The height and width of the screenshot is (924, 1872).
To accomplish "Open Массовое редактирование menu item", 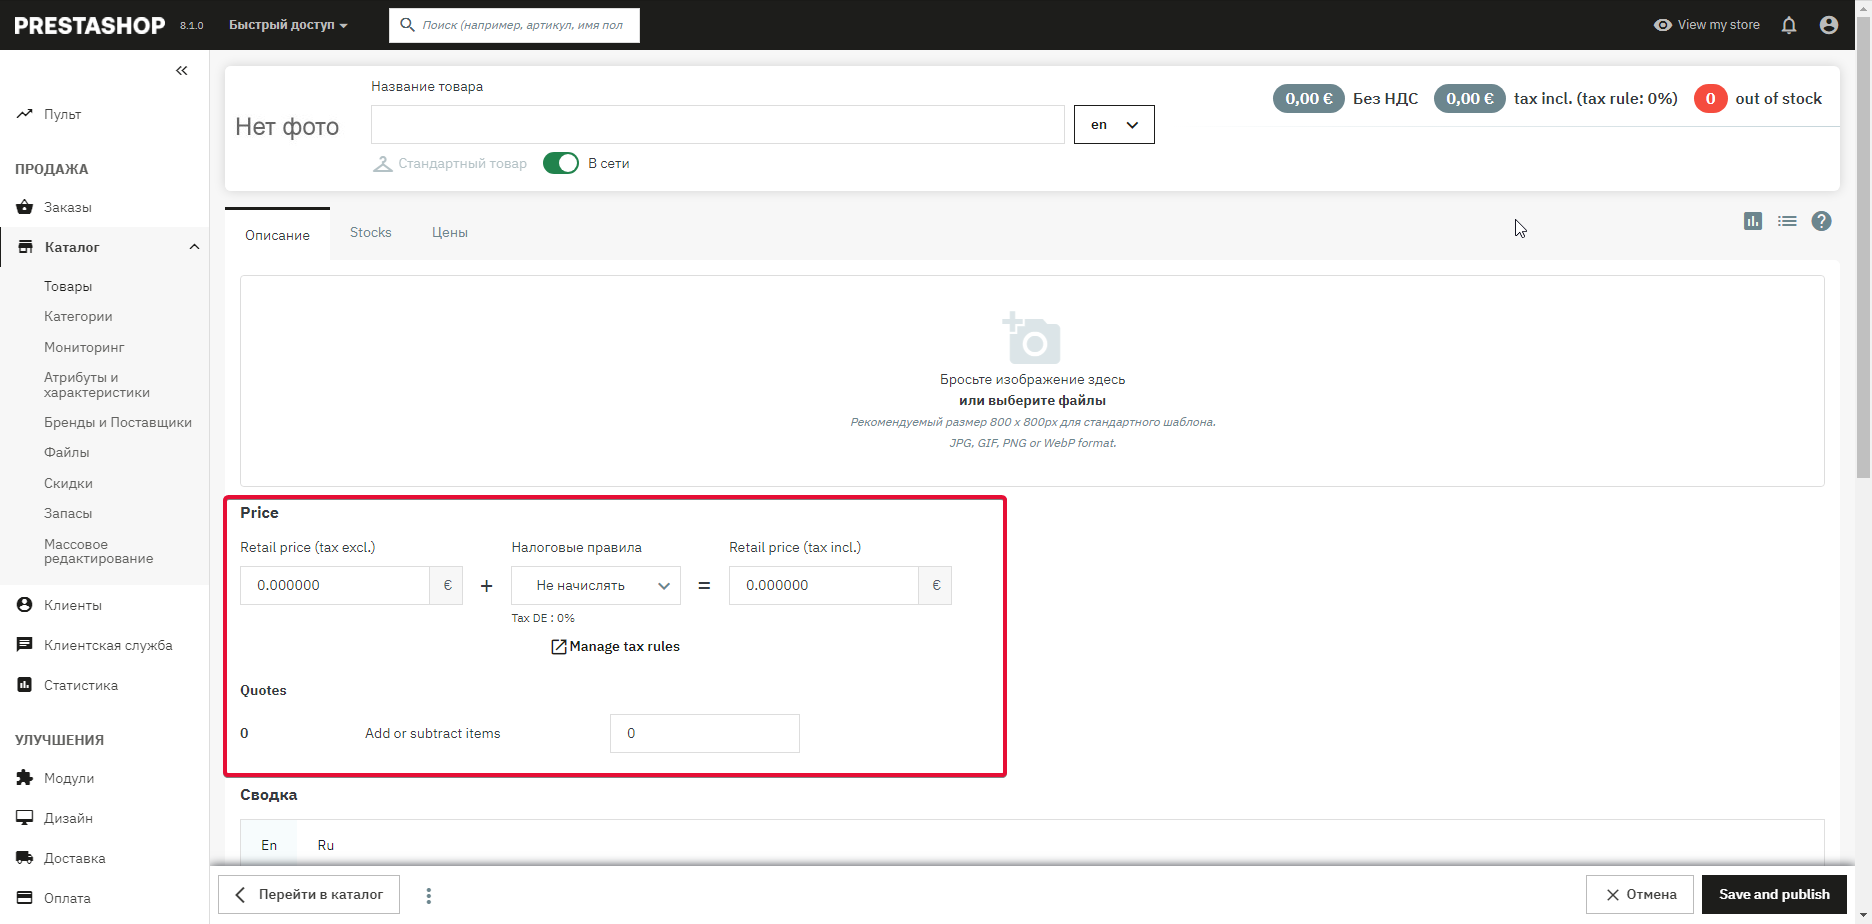I will pos(99,551).
